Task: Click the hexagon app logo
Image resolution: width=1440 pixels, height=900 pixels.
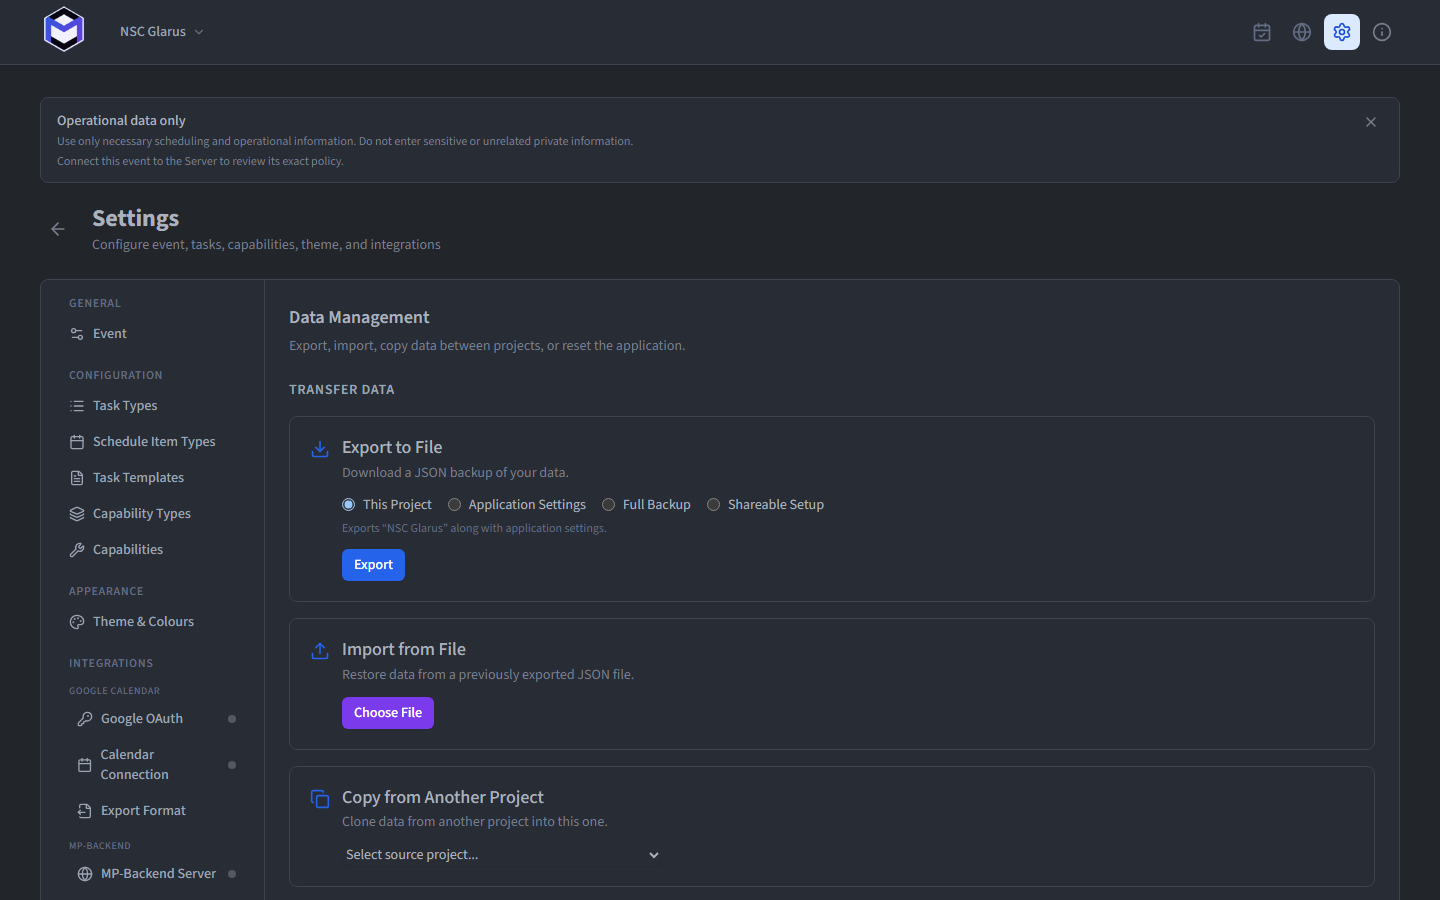Action: coord(64,30)
